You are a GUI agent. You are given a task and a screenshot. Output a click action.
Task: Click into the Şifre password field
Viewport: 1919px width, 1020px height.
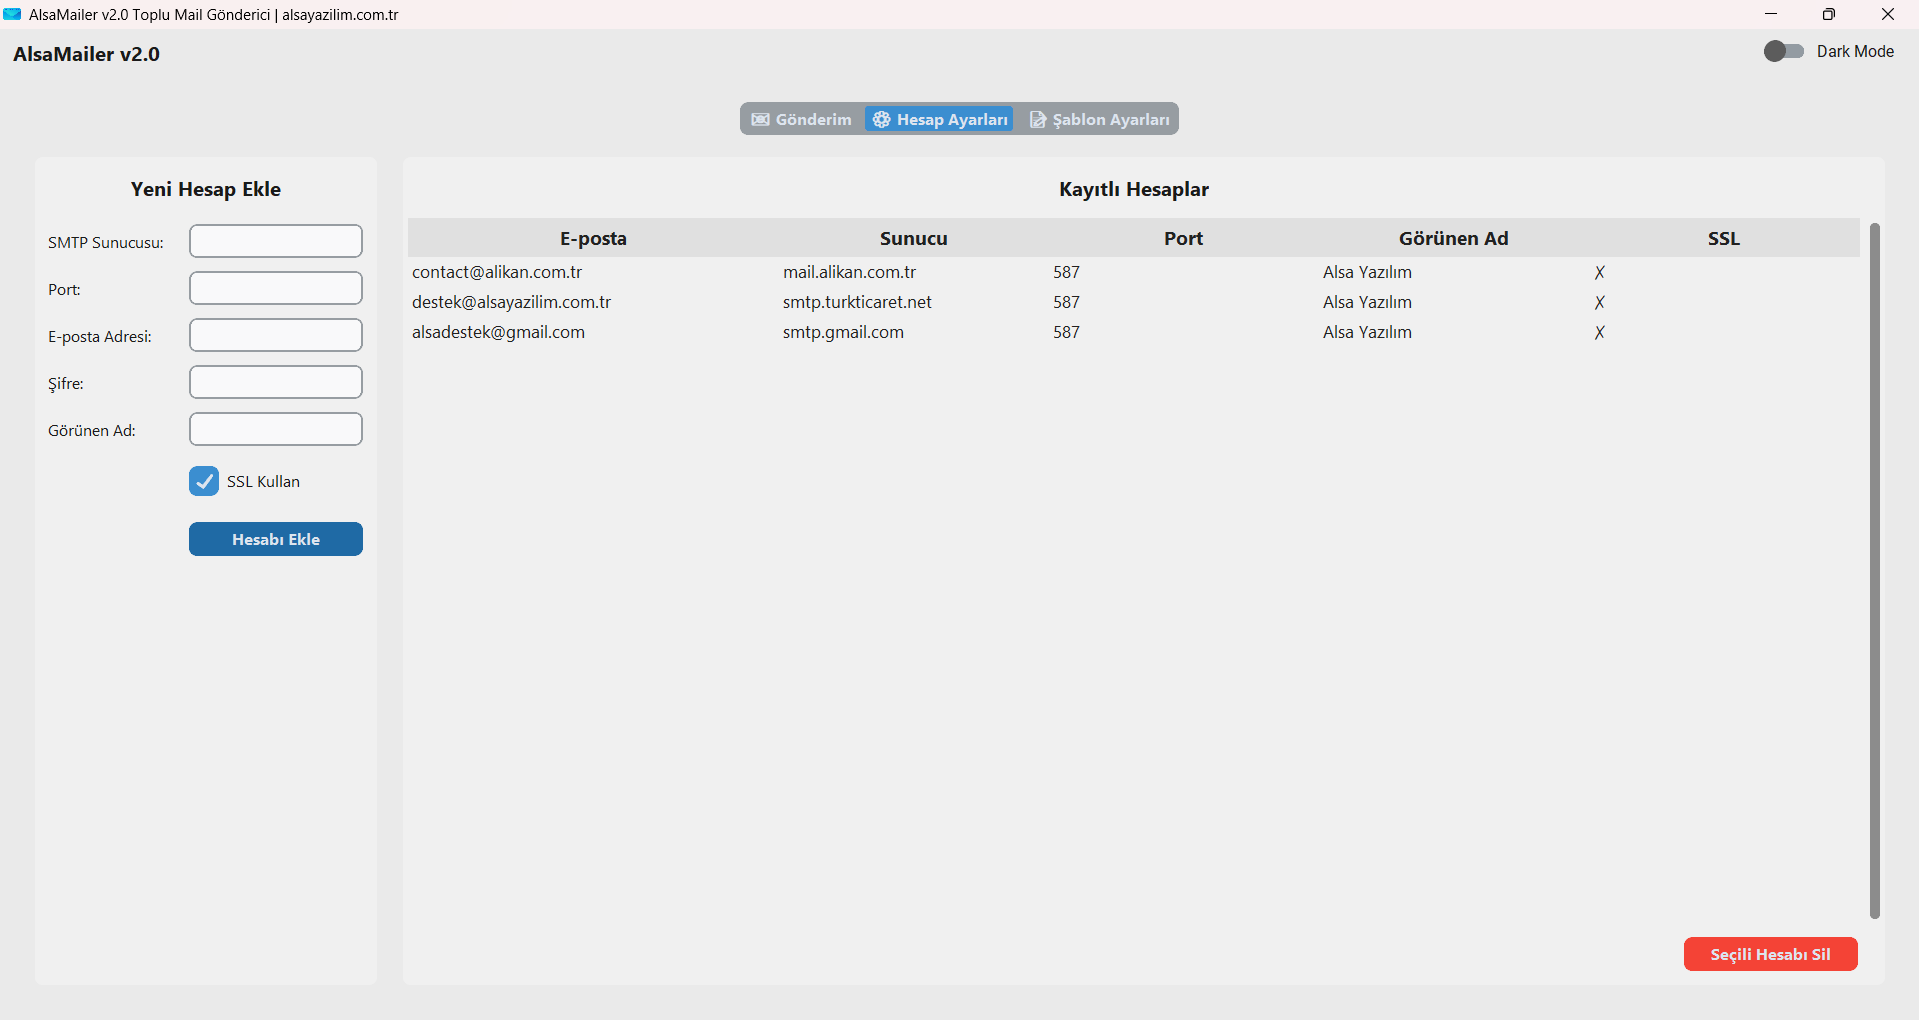coord(276,382)
